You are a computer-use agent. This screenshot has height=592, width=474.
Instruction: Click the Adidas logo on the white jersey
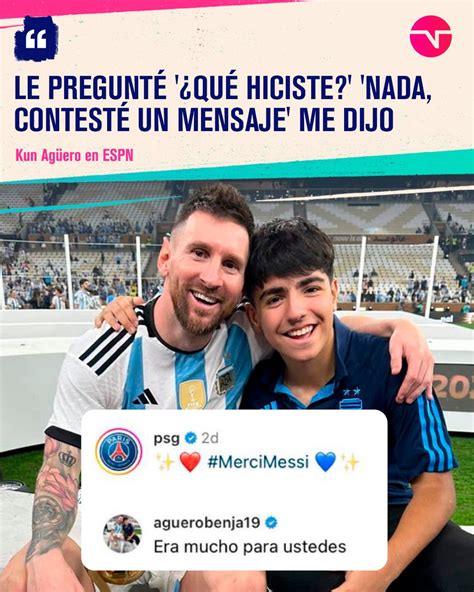[x=145, y=397]
